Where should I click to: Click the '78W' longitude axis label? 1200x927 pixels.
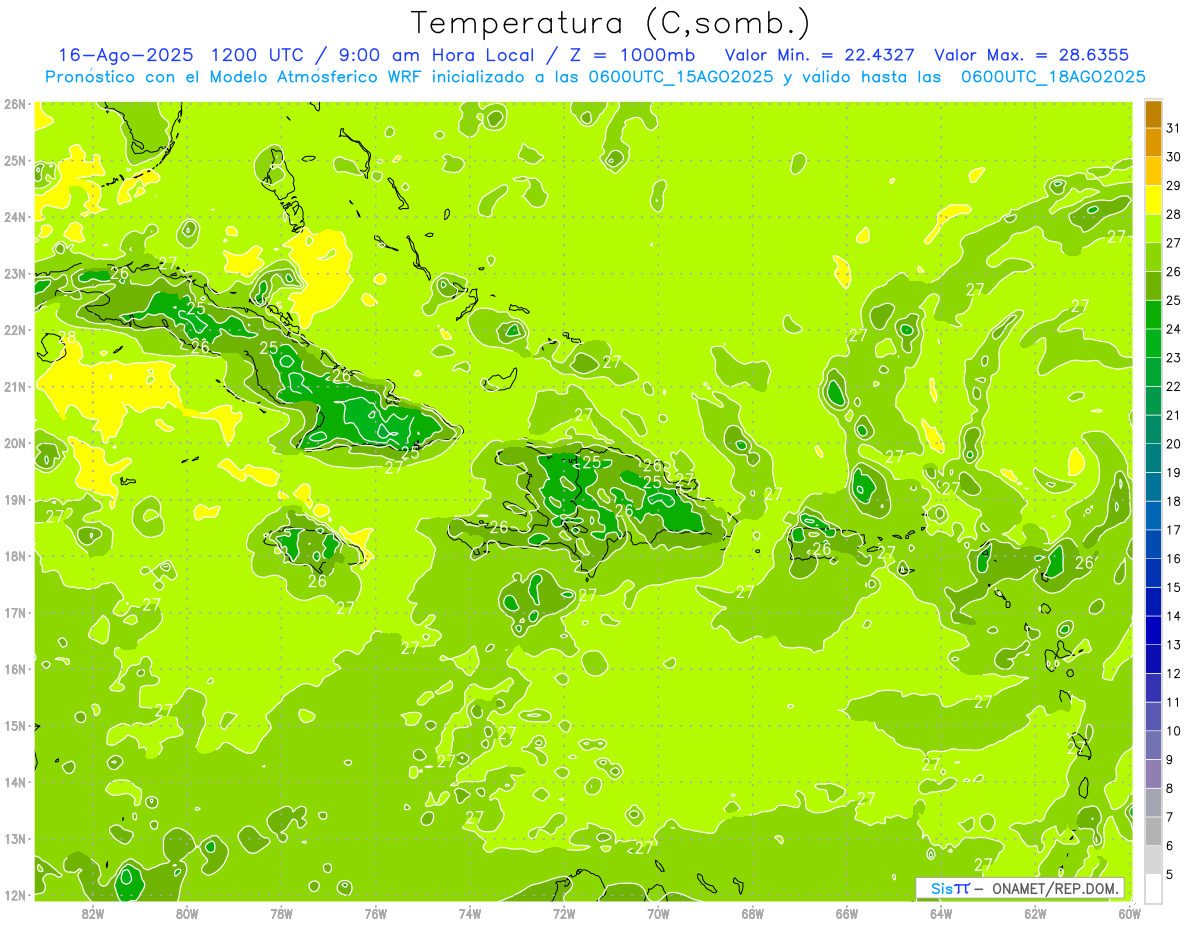pos(281,913)
